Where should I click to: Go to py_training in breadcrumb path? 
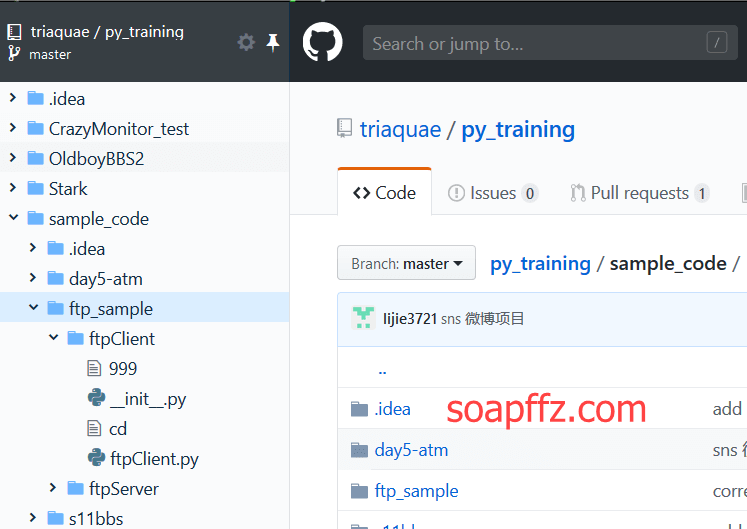tap(540, 264)
